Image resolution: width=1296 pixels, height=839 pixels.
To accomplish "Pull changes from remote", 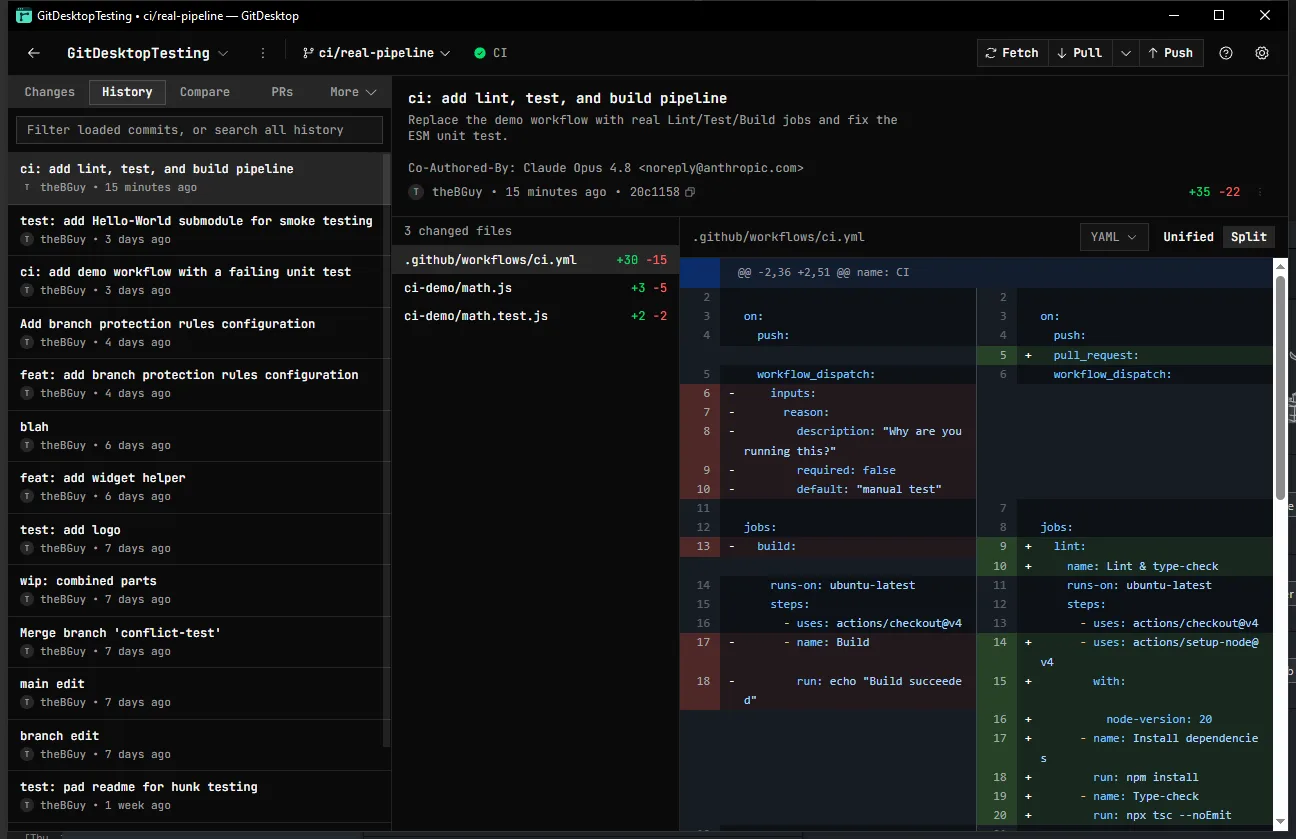I will (x=1080, y=53).
